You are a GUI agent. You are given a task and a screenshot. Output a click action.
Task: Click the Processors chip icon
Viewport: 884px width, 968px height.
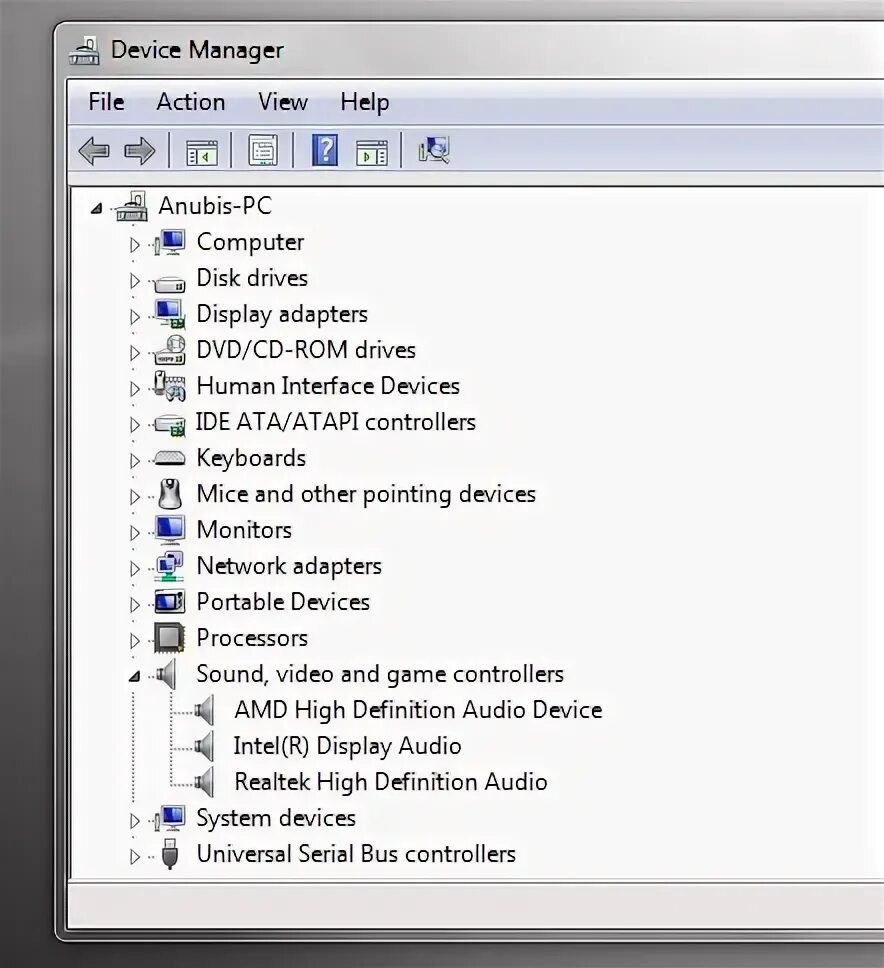click(x=170, y=638)
